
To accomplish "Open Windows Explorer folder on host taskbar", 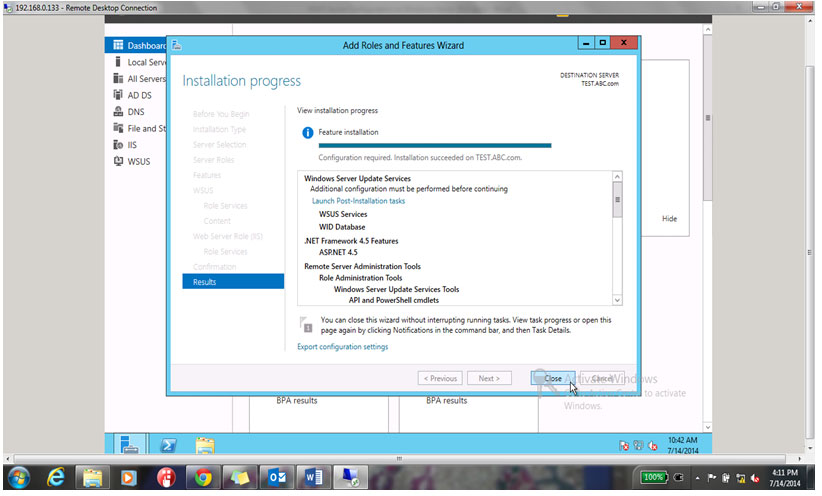I will pyautogui.click(x=92, y=478).
